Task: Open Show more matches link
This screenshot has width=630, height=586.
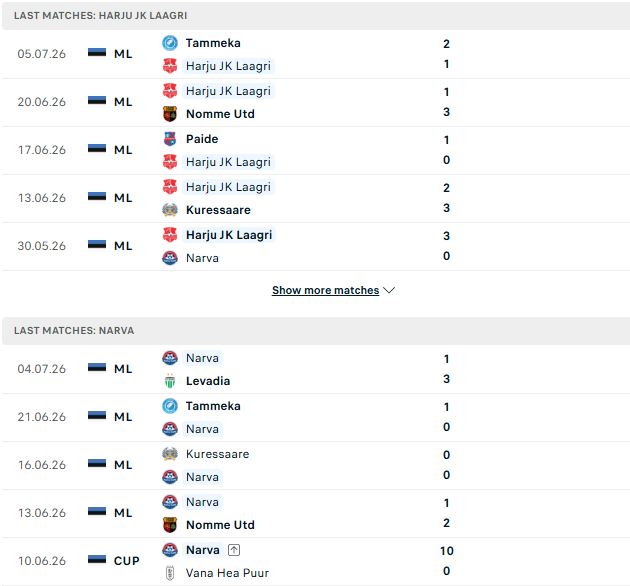Action: click(325, 290)
